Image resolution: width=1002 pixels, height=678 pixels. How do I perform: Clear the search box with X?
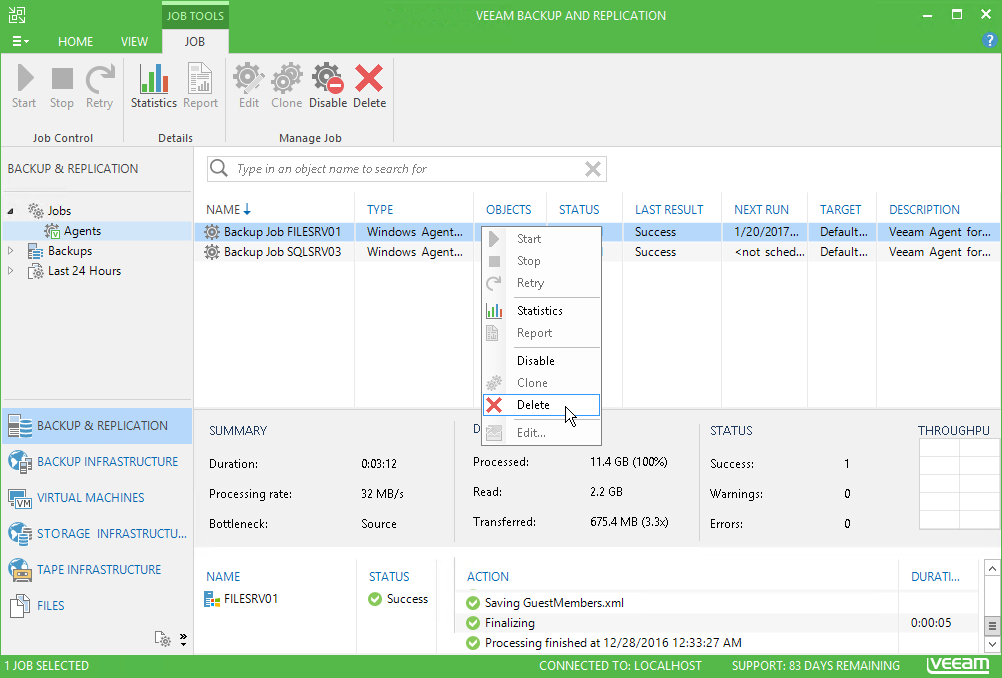pos(593,169)
